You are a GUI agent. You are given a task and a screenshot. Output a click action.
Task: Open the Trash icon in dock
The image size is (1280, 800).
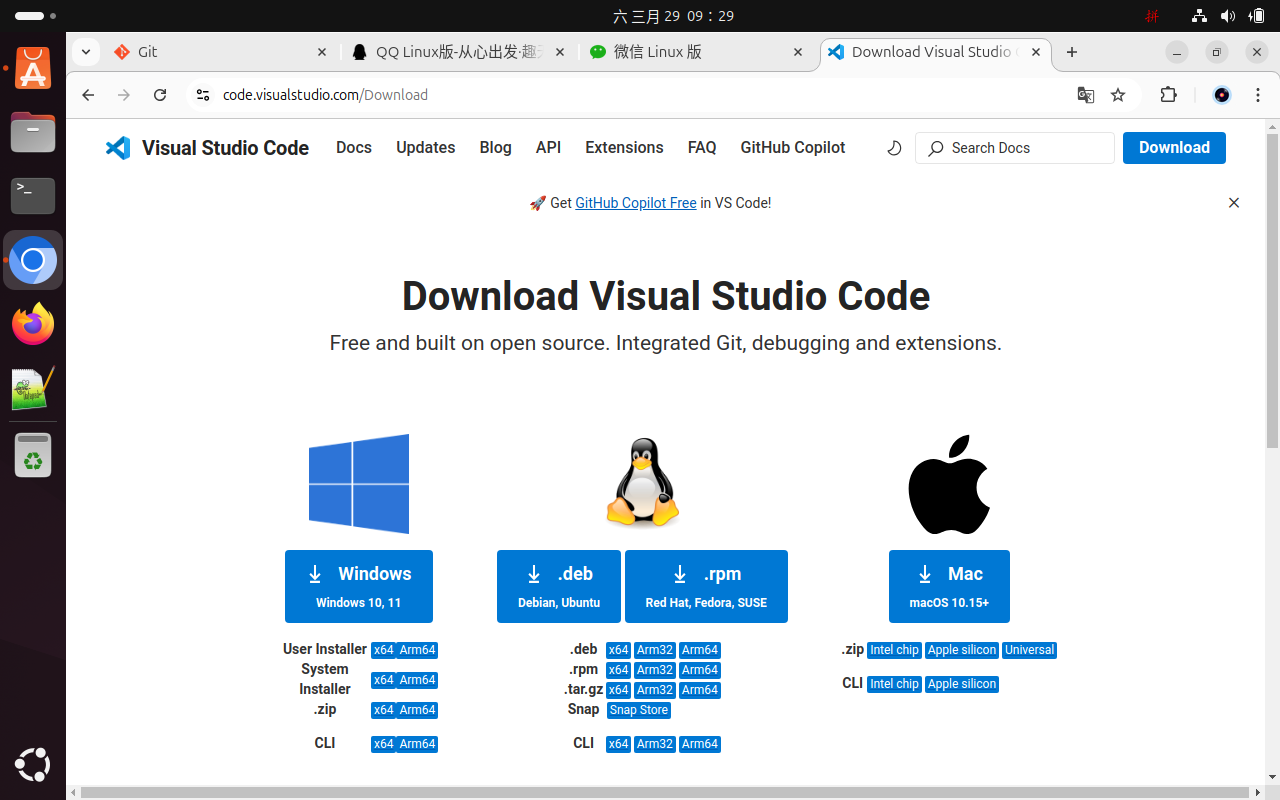[x=33, y=455]
